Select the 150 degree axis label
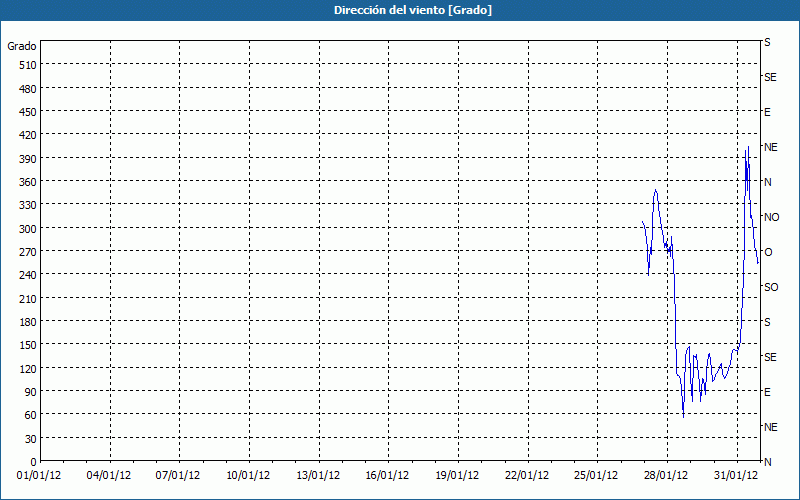Screen dimensions: 800x500 point(29,345)
